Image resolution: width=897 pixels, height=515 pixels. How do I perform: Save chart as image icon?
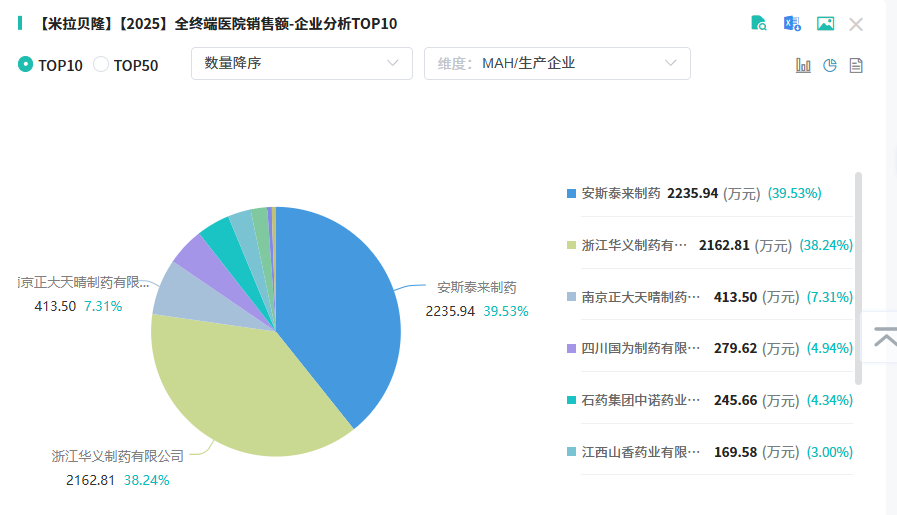tap(825, 24)
